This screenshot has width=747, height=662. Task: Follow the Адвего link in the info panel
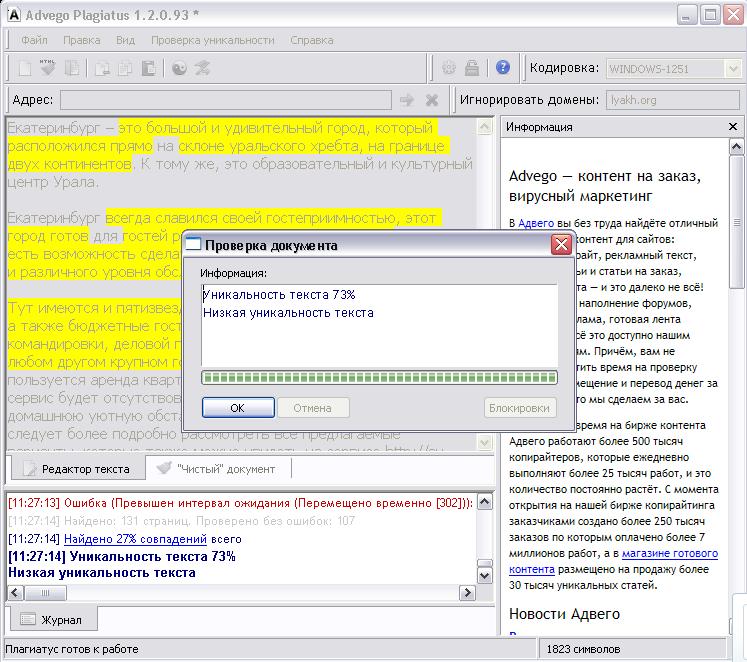coord(535,223)
